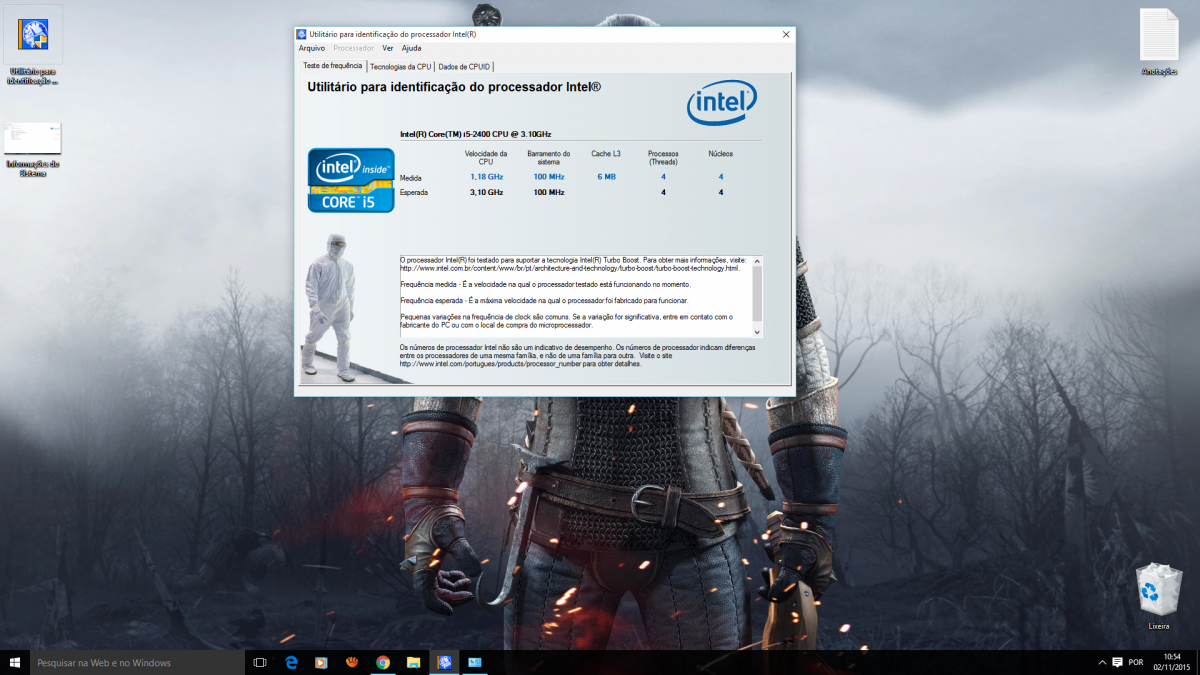The image size is (1200, 675).
Task: Select measured CPU speed 1,18 GHz
Action: coord(486,177)
